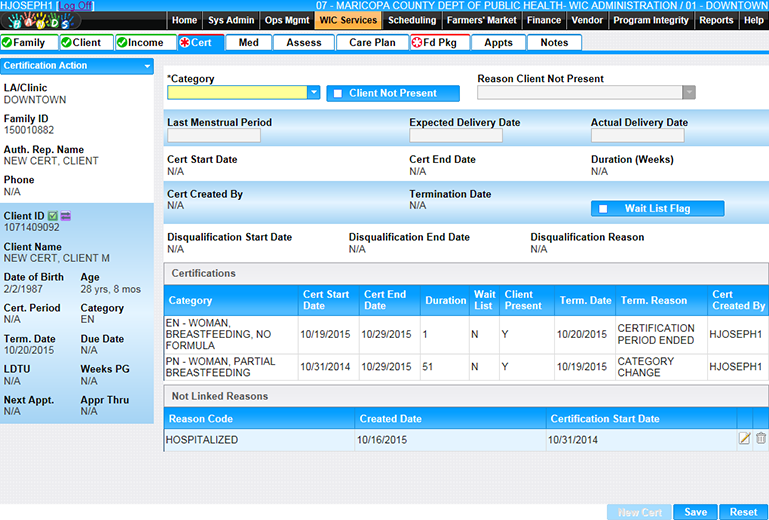The image size is (769, 520).
Task: Open the Category dropdown
Action: [x=314, y=93]
